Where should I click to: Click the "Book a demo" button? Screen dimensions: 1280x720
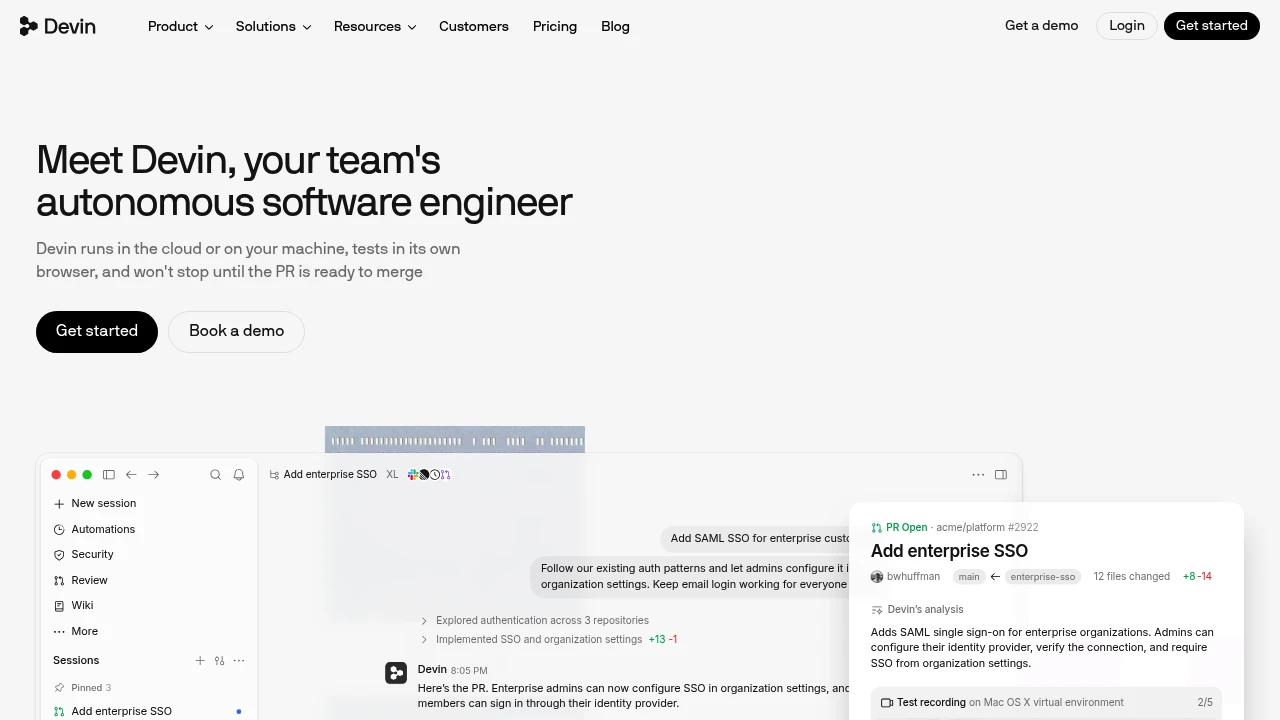coord(236,332)
